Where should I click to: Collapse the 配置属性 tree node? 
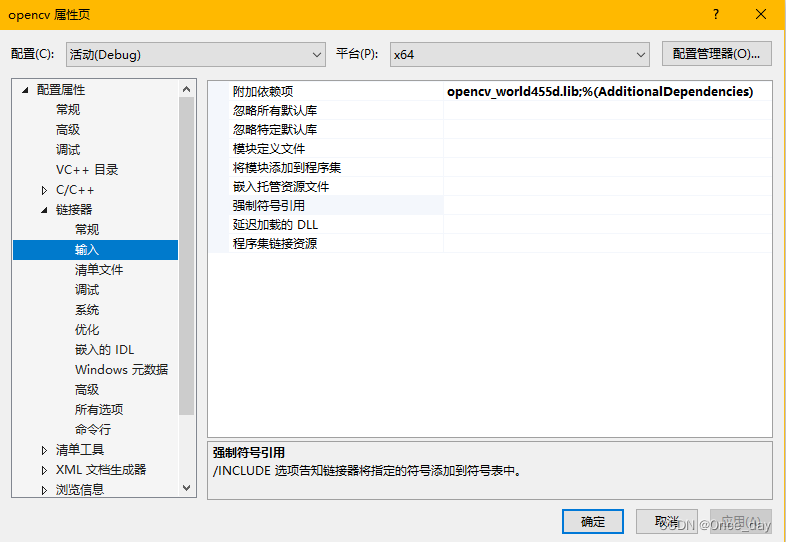click(x=25, y=90)
